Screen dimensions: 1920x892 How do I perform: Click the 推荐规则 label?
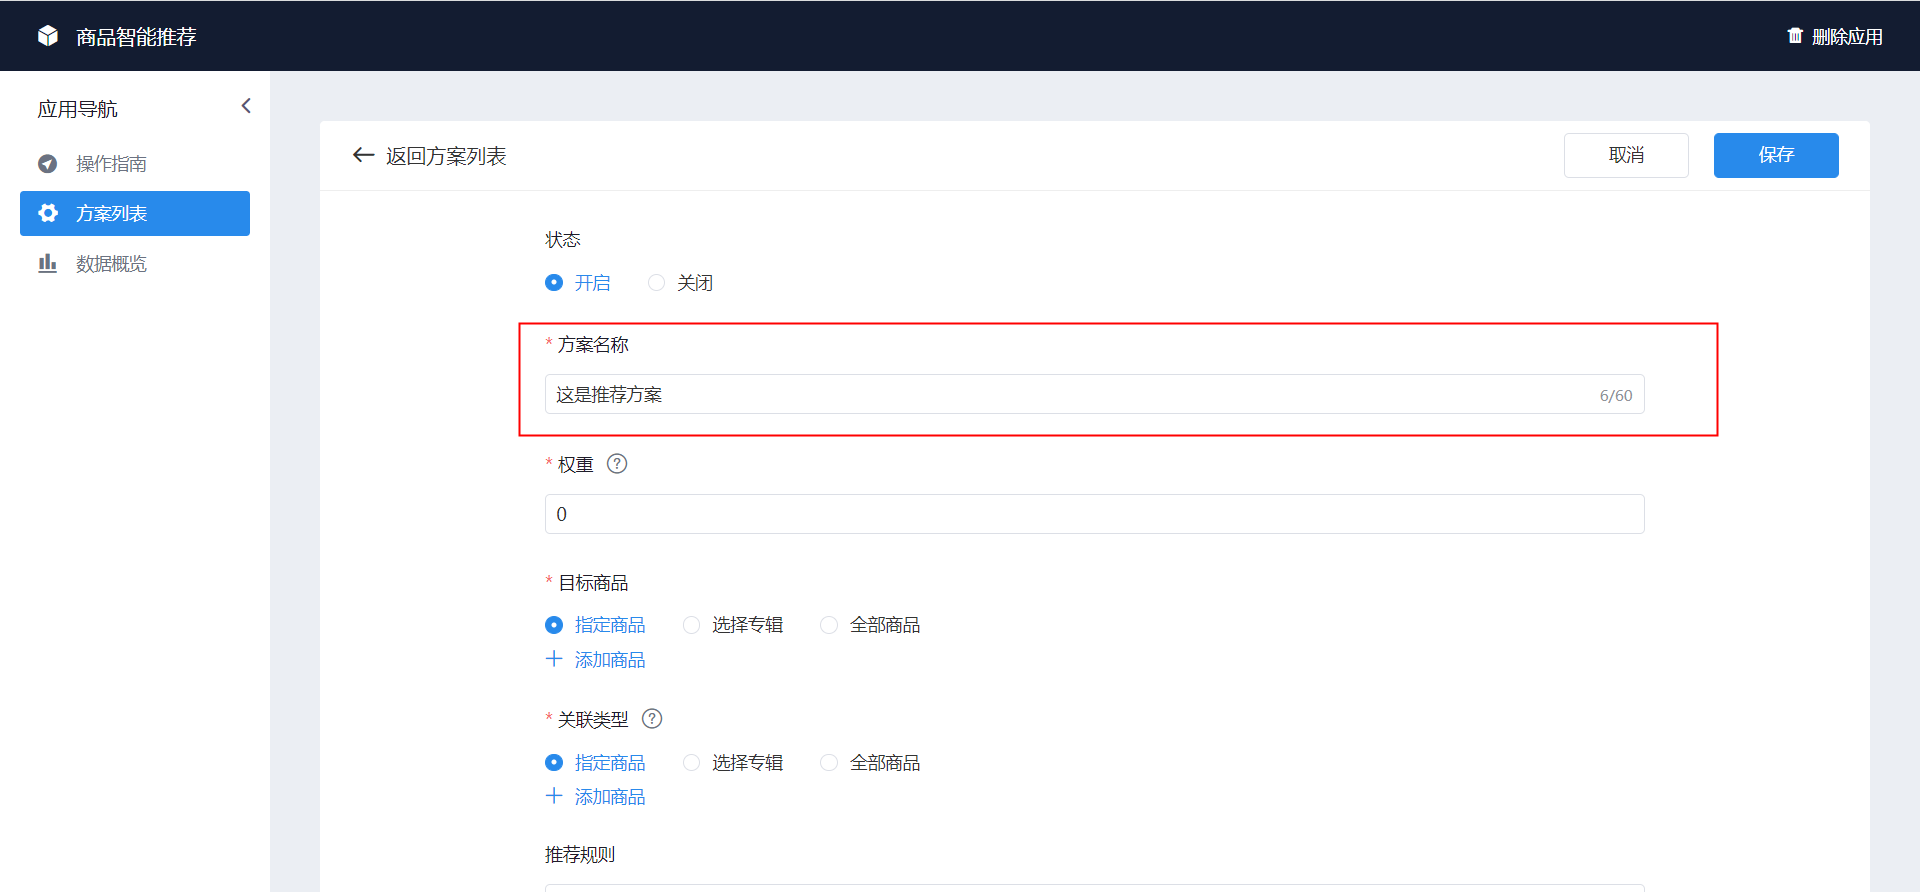(x=580, y=855)
